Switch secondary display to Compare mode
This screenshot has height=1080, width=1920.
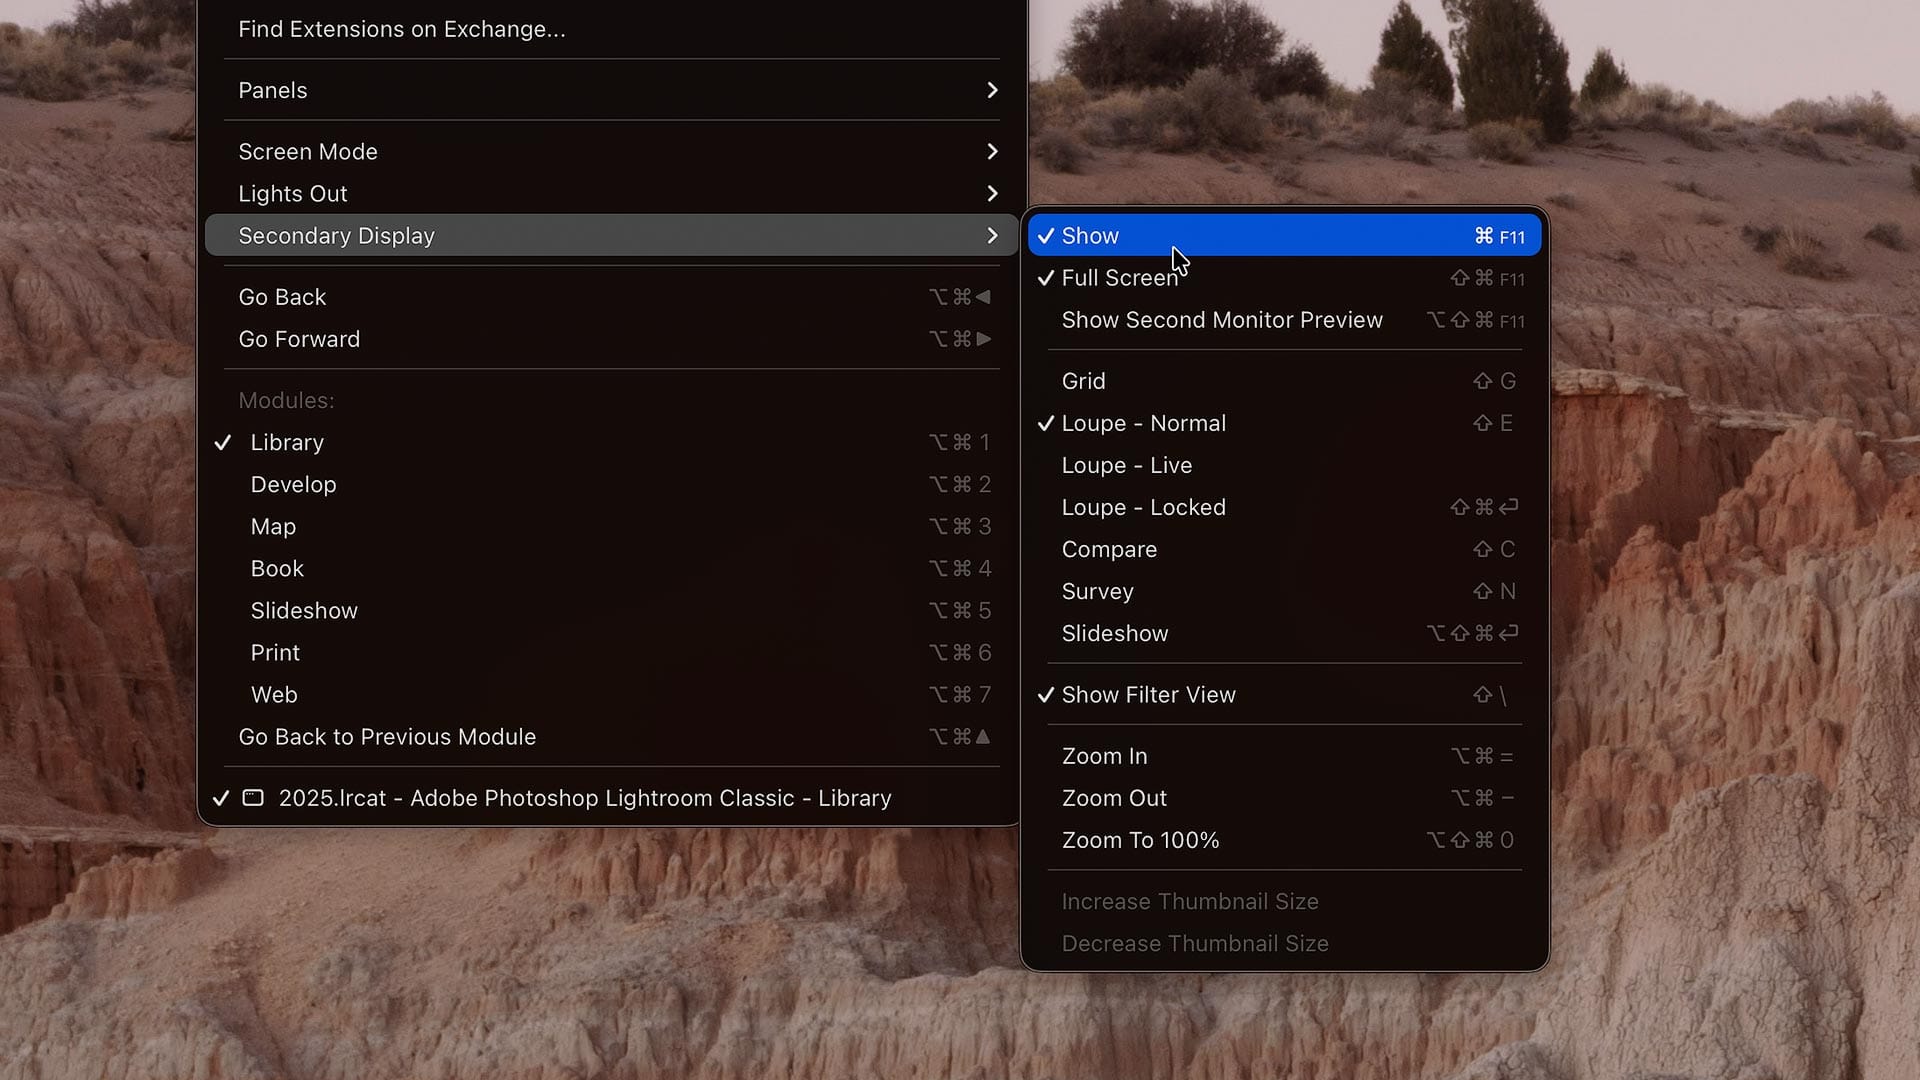(x=1109, y=549)
